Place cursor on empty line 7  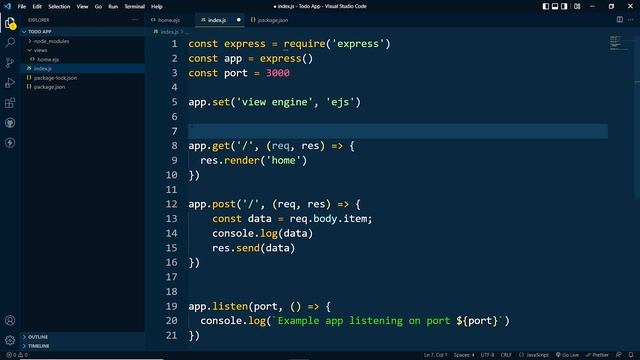pyautogui.click(x=398, y=131)
